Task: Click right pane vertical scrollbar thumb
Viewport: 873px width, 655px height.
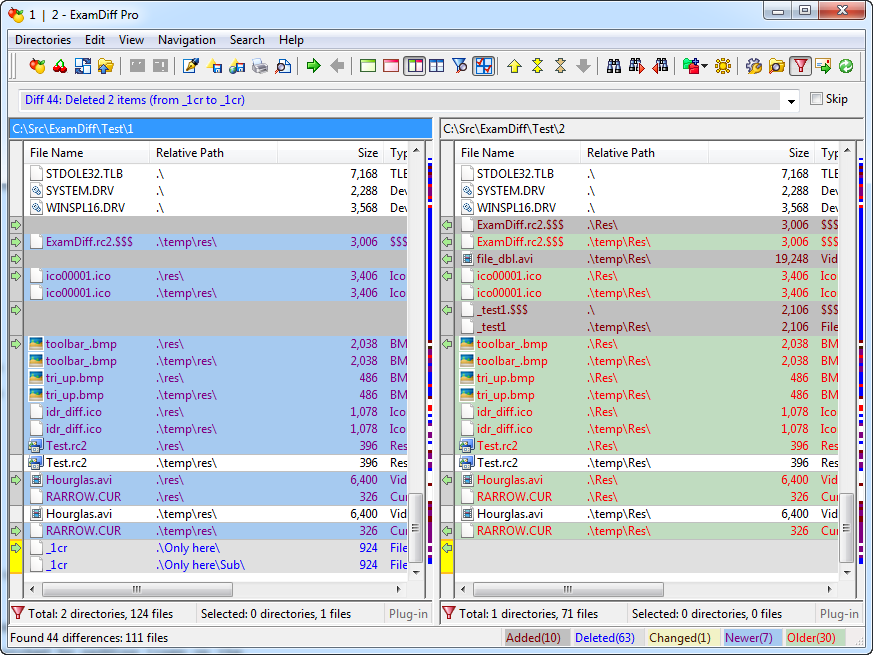Action: [846, 528]
